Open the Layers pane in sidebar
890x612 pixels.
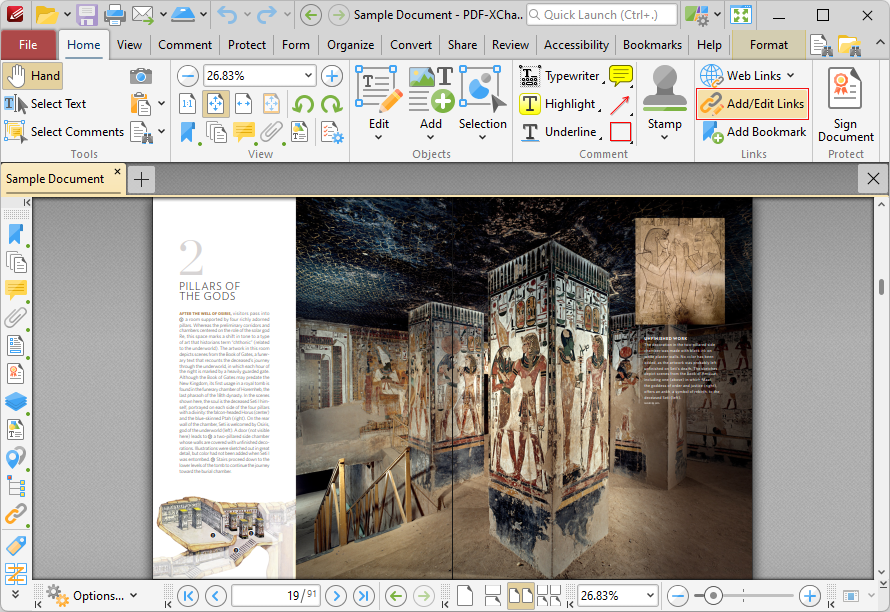16,401
